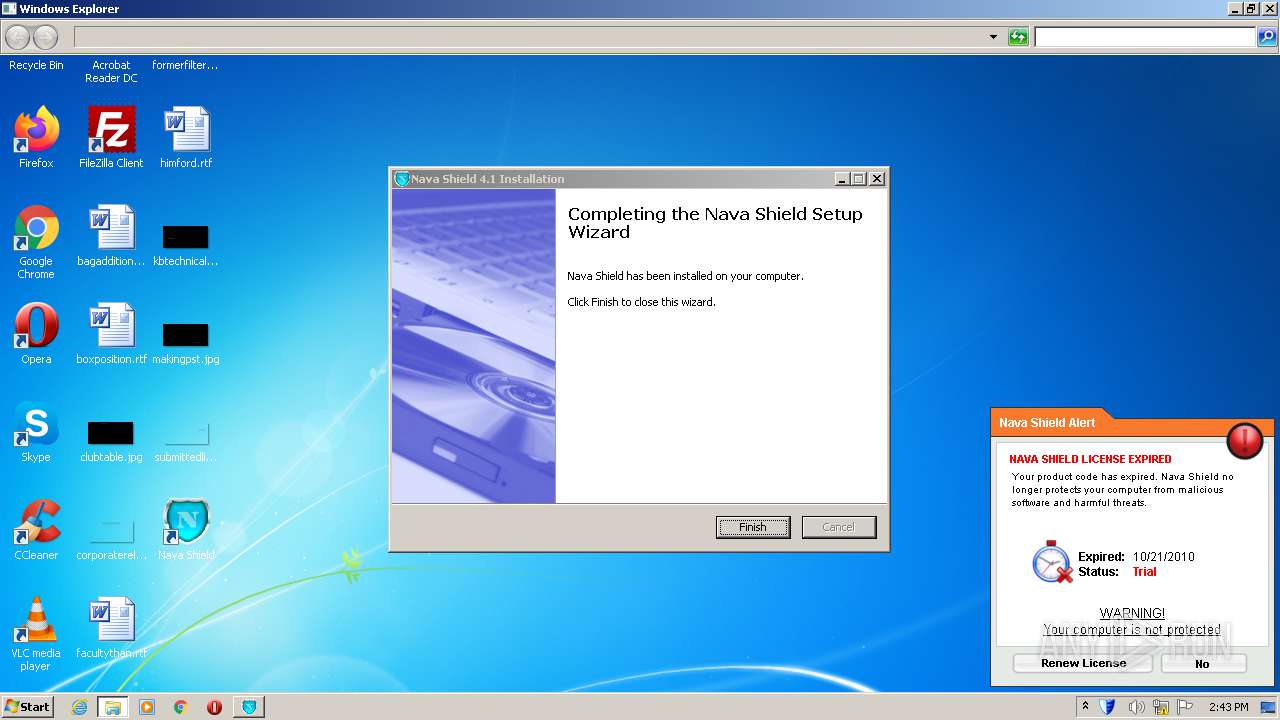Click No in Nava Shield Alert

(1203, 663)
